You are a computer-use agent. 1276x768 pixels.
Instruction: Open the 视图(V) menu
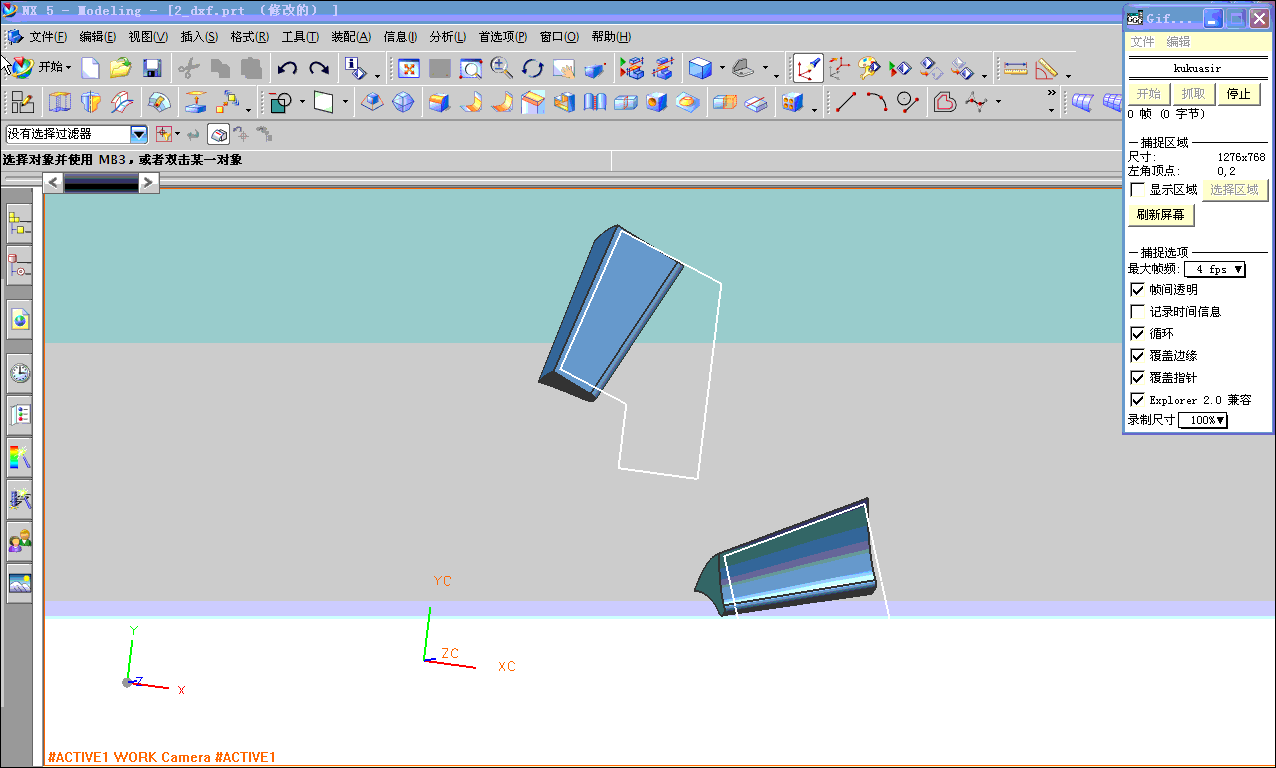coord(148,37)
